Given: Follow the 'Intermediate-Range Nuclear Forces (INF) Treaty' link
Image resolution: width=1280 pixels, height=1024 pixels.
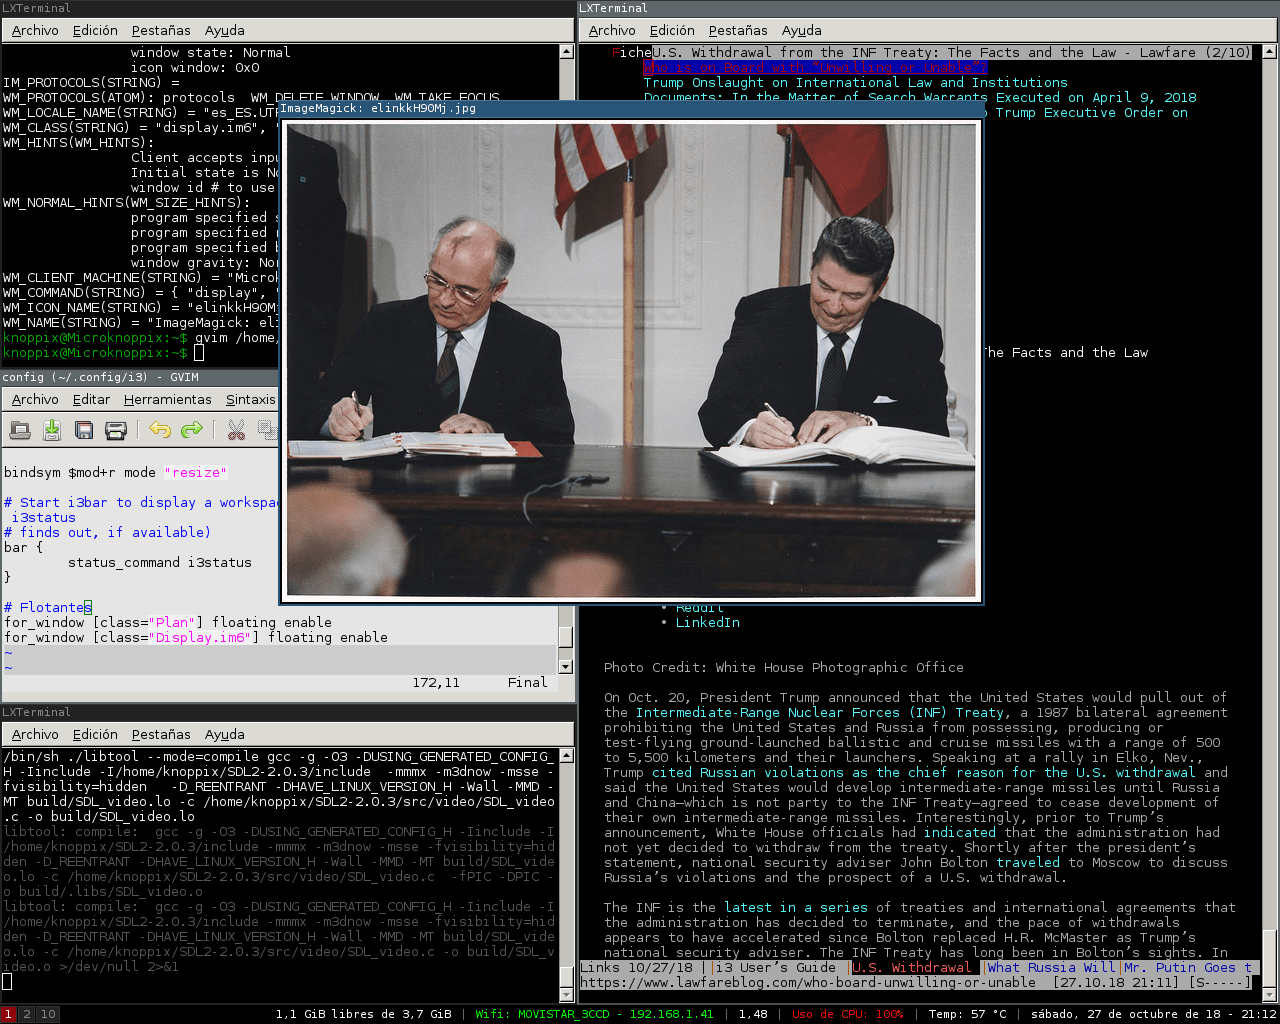Looking at the screenshot, I should pyautogui.click(x=820, y=713).
